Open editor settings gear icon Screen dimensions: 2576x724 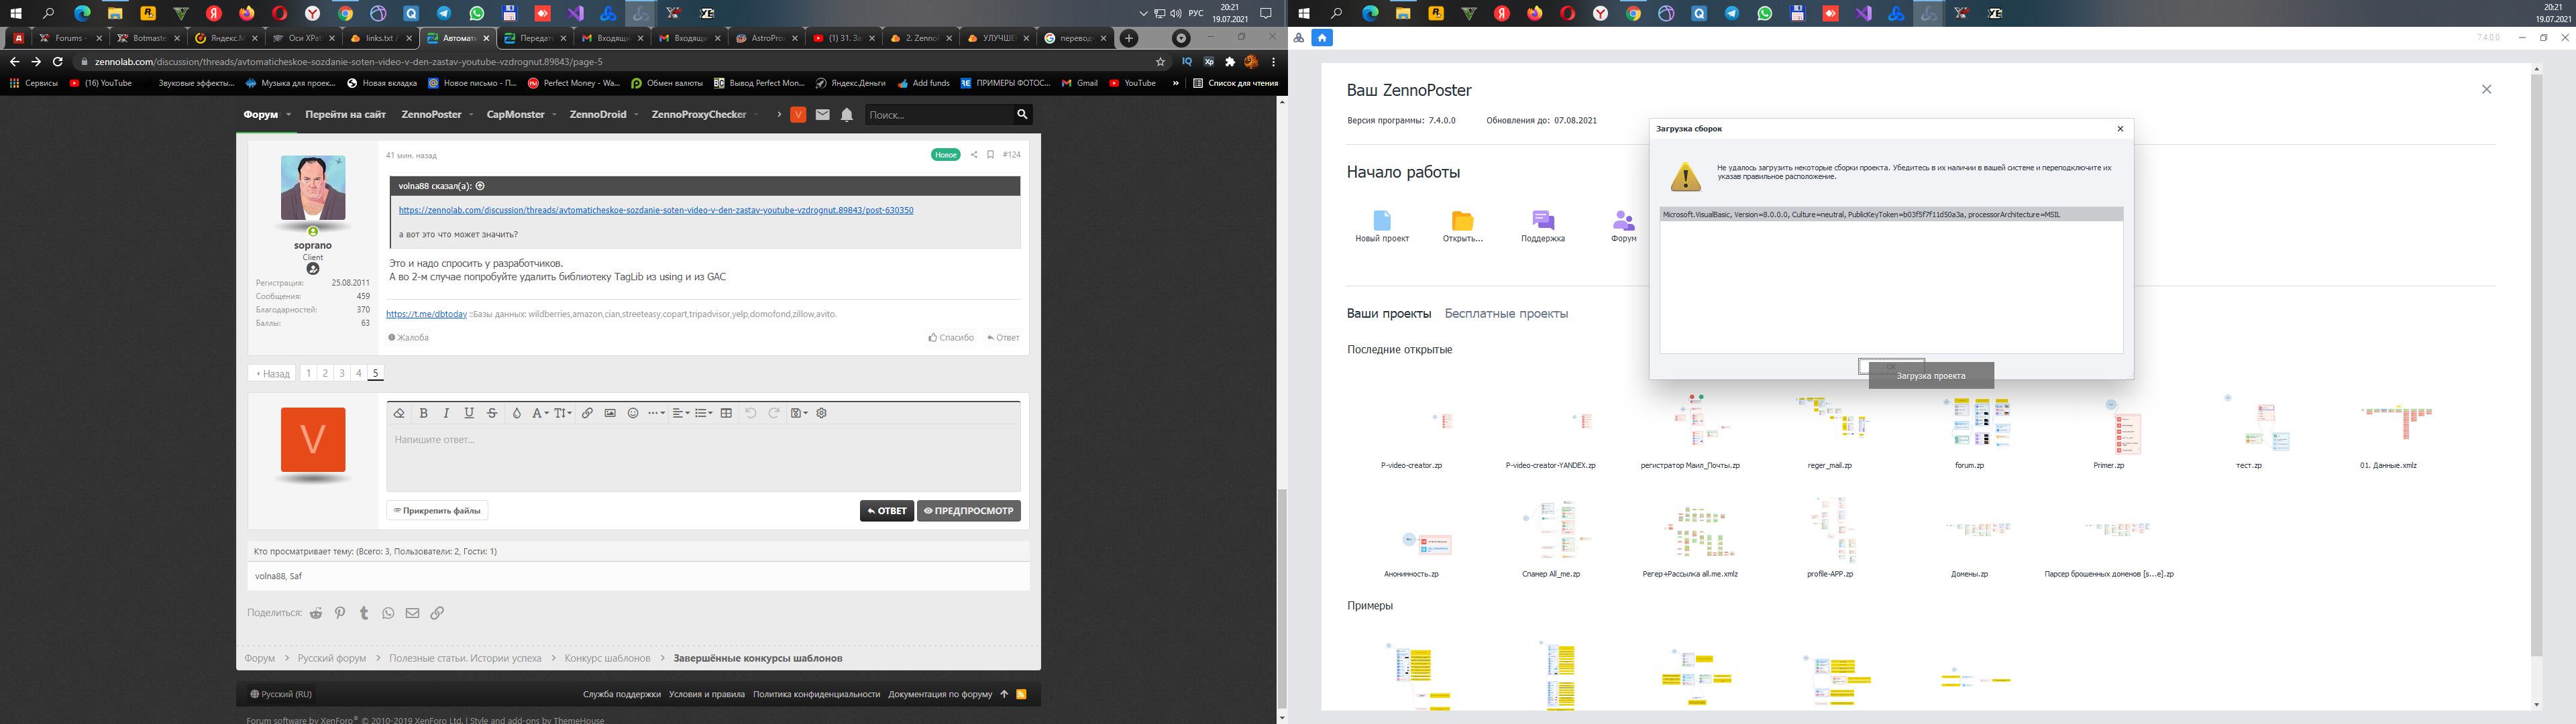(x=822, y=413)
